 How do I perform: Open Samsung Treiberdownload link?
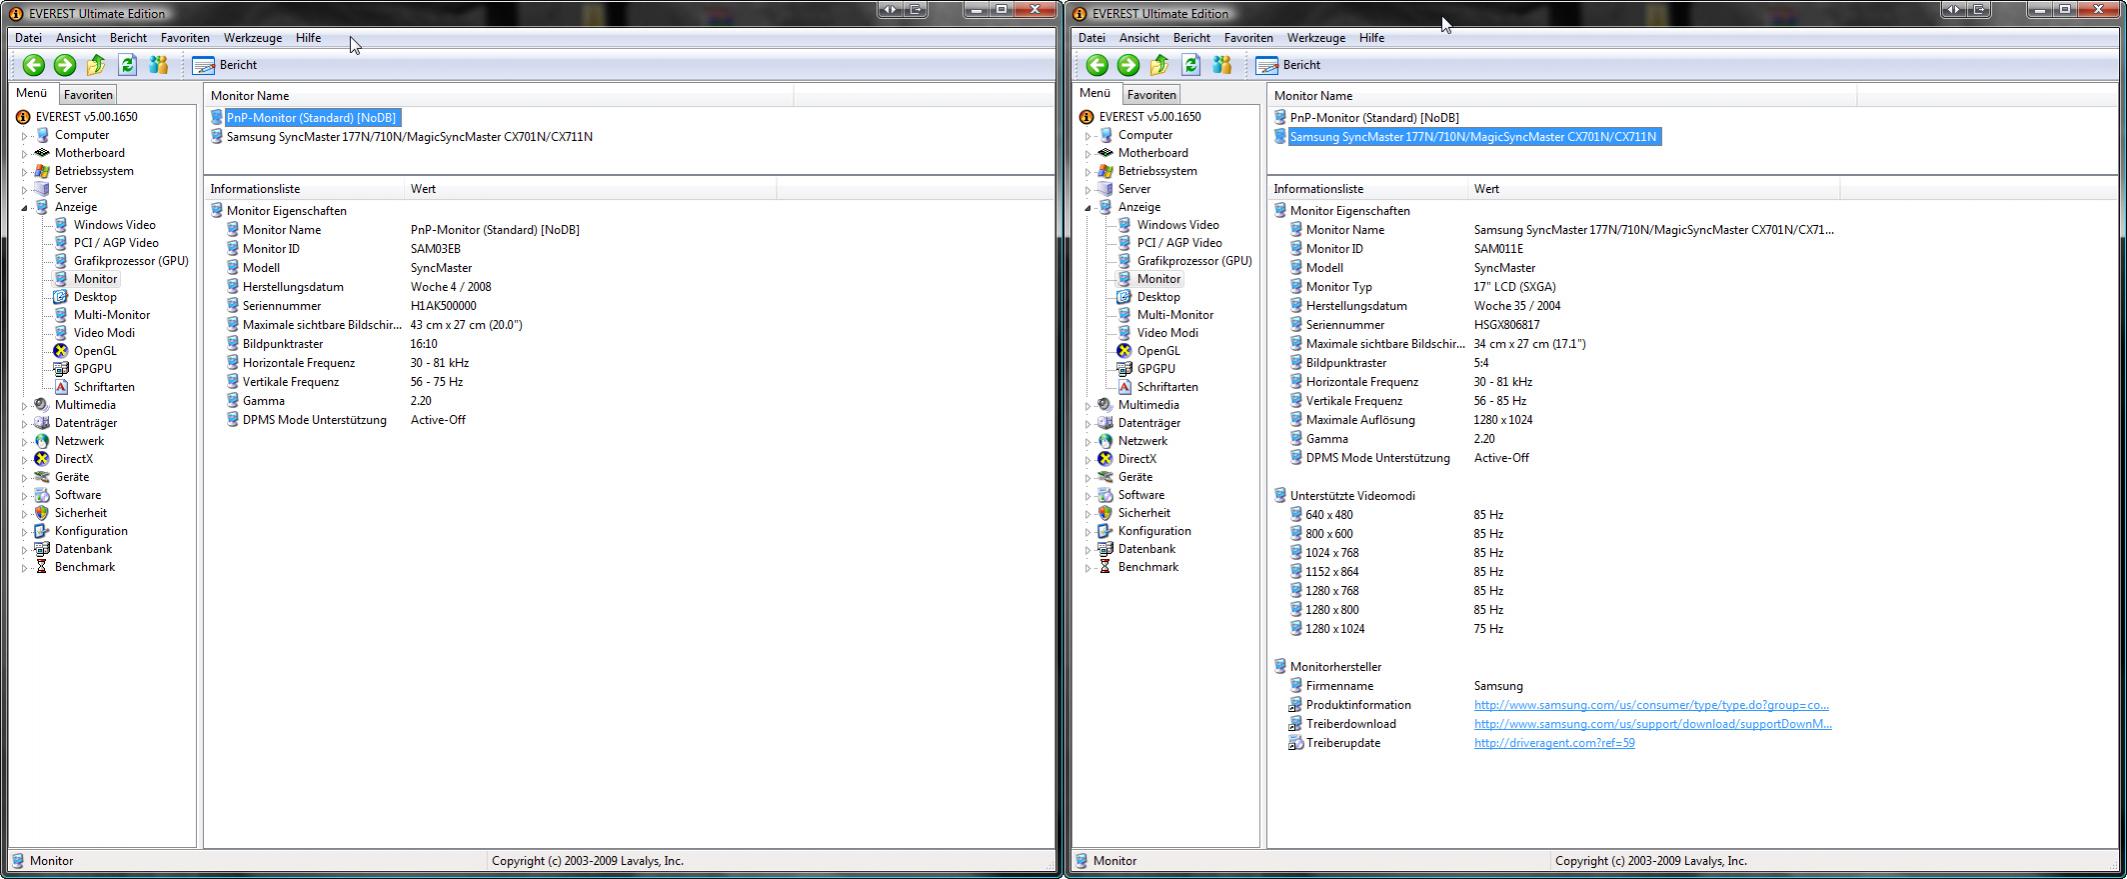click(1653, 724)
